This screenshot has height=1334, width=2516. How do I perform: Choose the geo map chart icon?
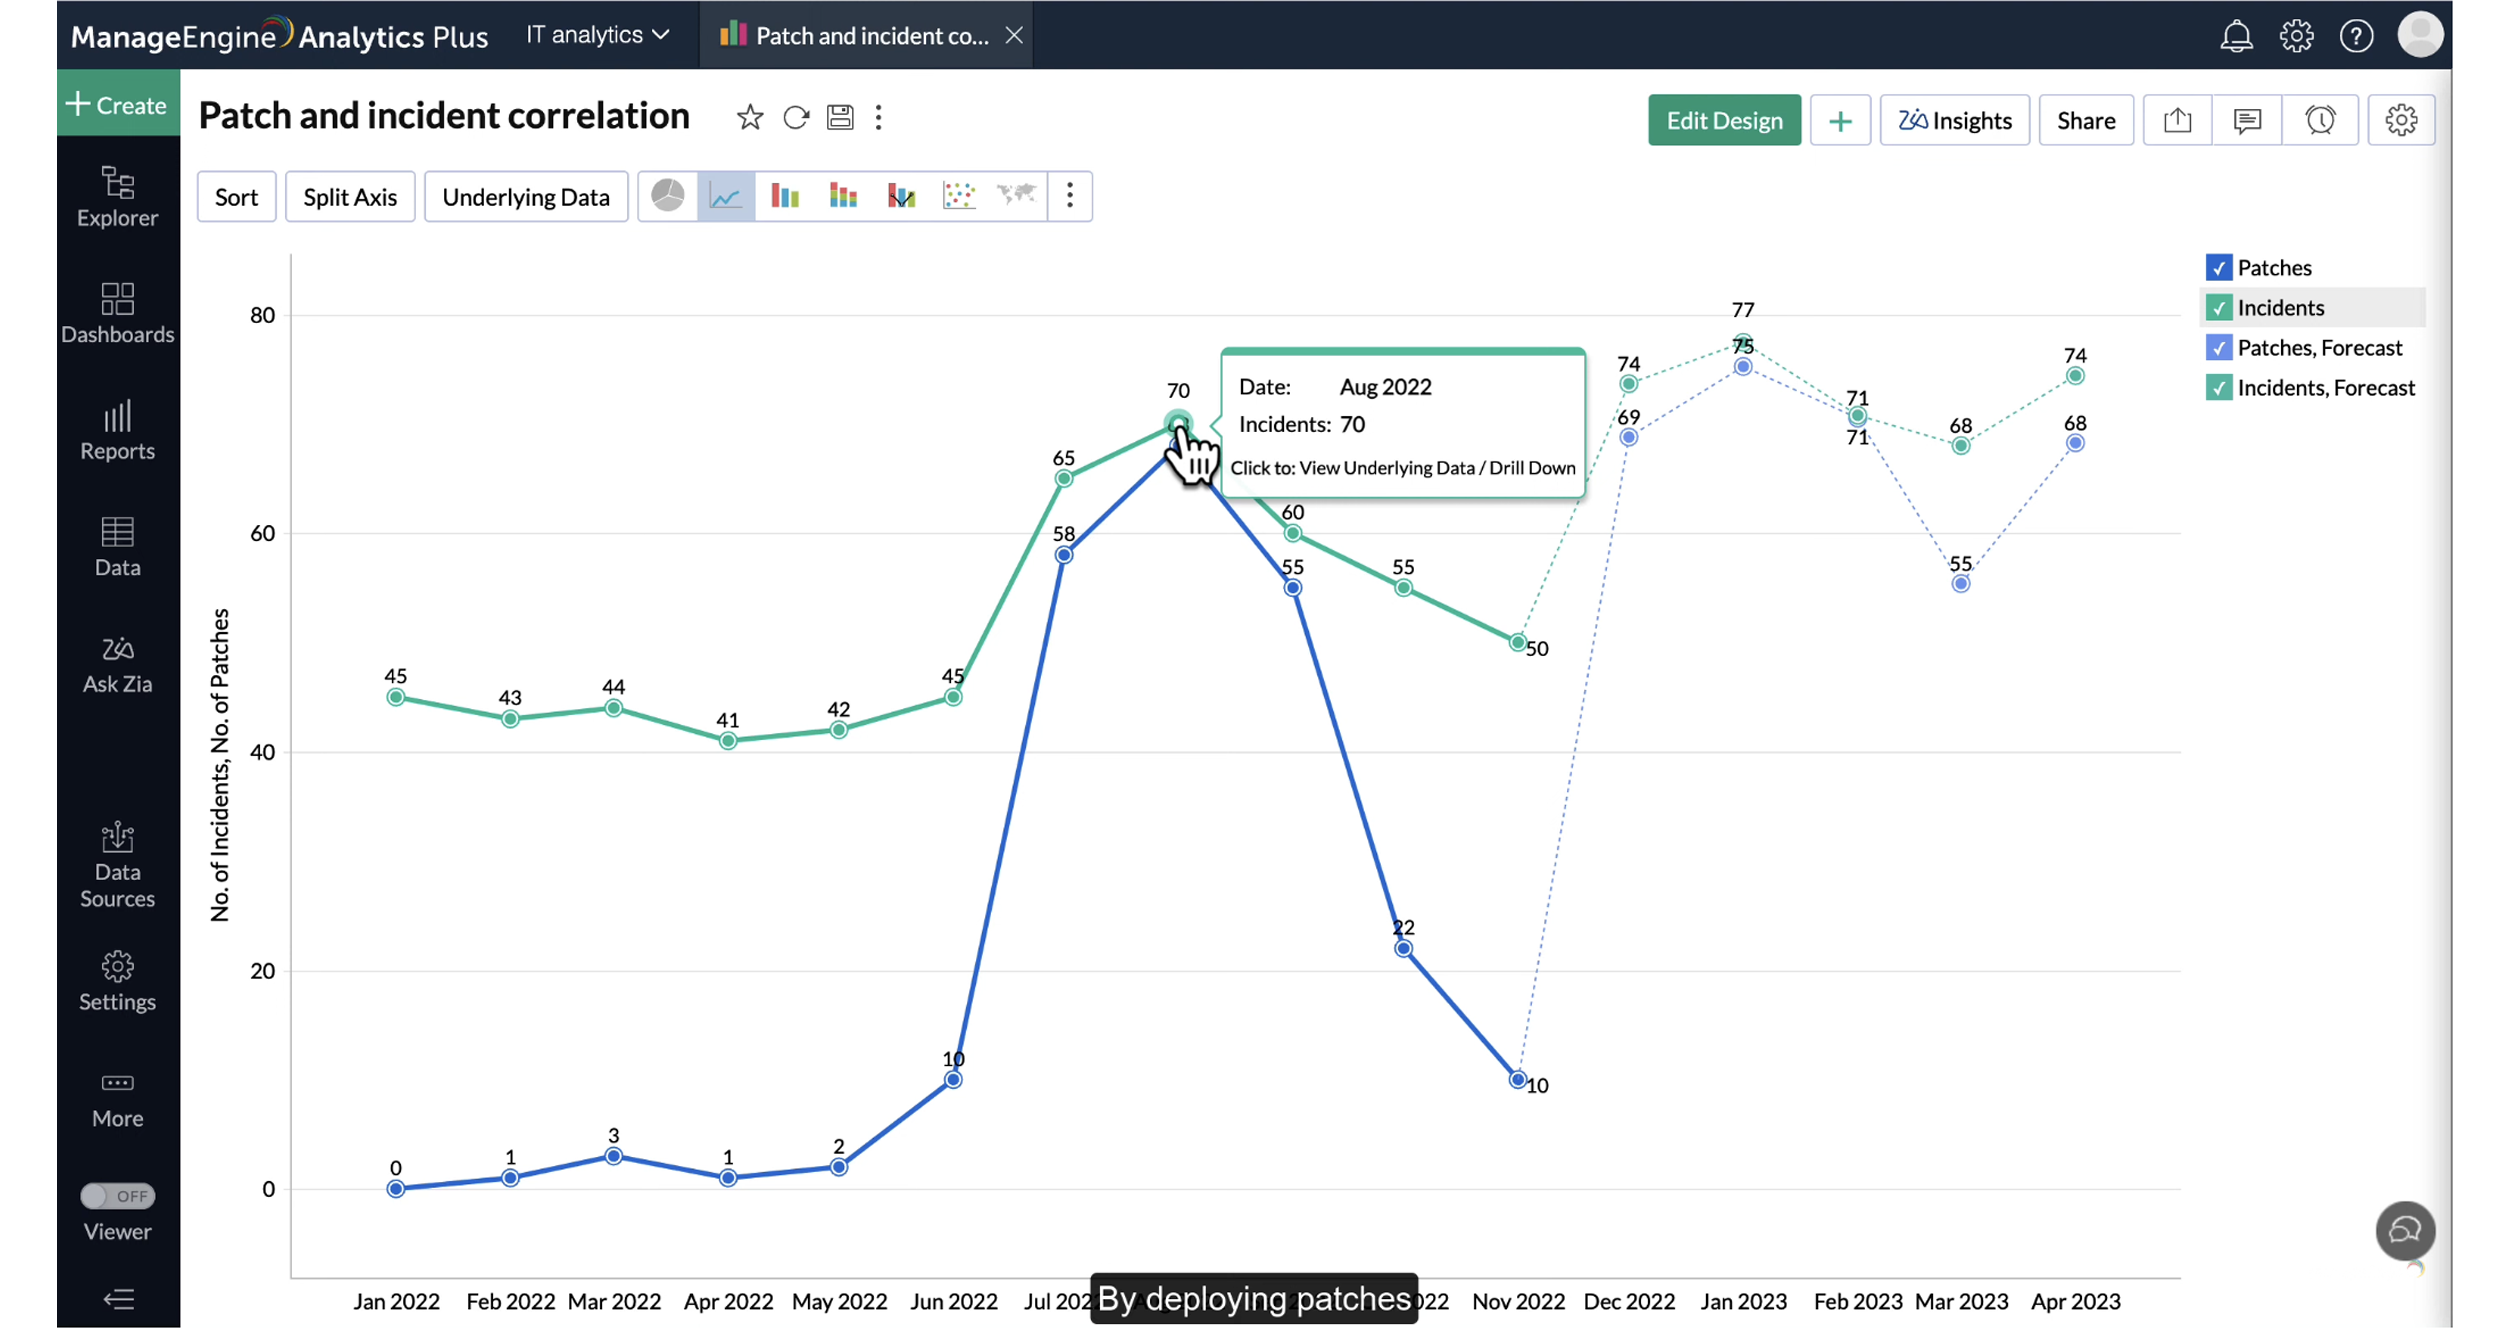[x=1017, y=196]
